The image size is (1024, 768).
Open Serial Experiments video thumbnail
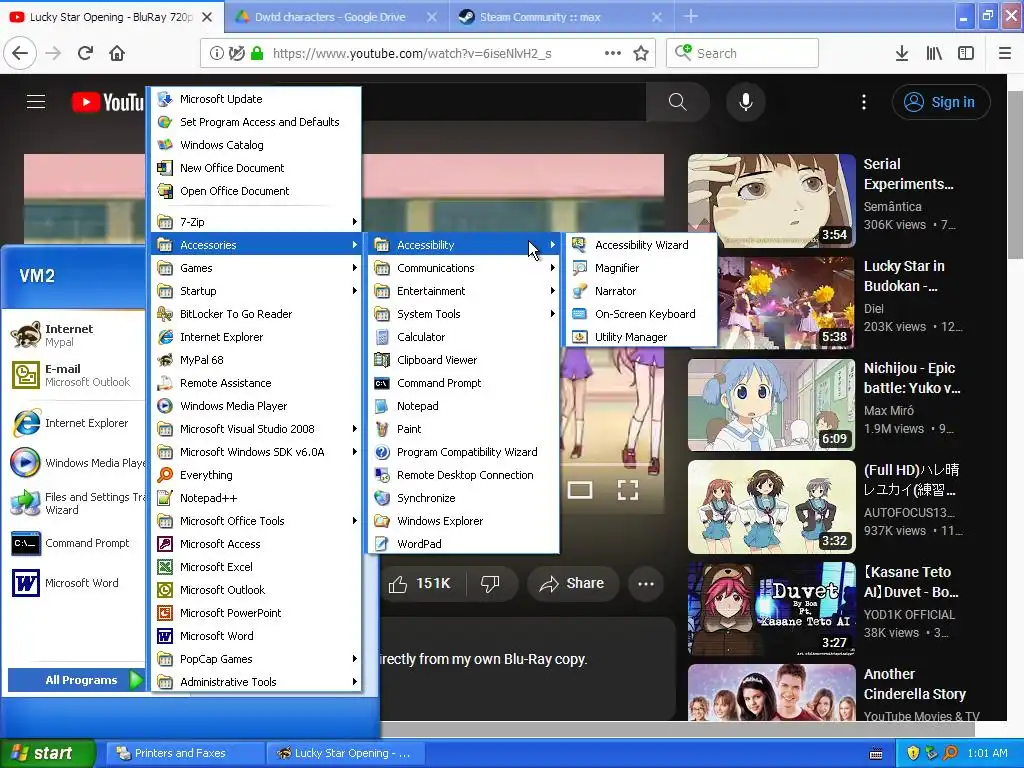[x=771, y=200]
